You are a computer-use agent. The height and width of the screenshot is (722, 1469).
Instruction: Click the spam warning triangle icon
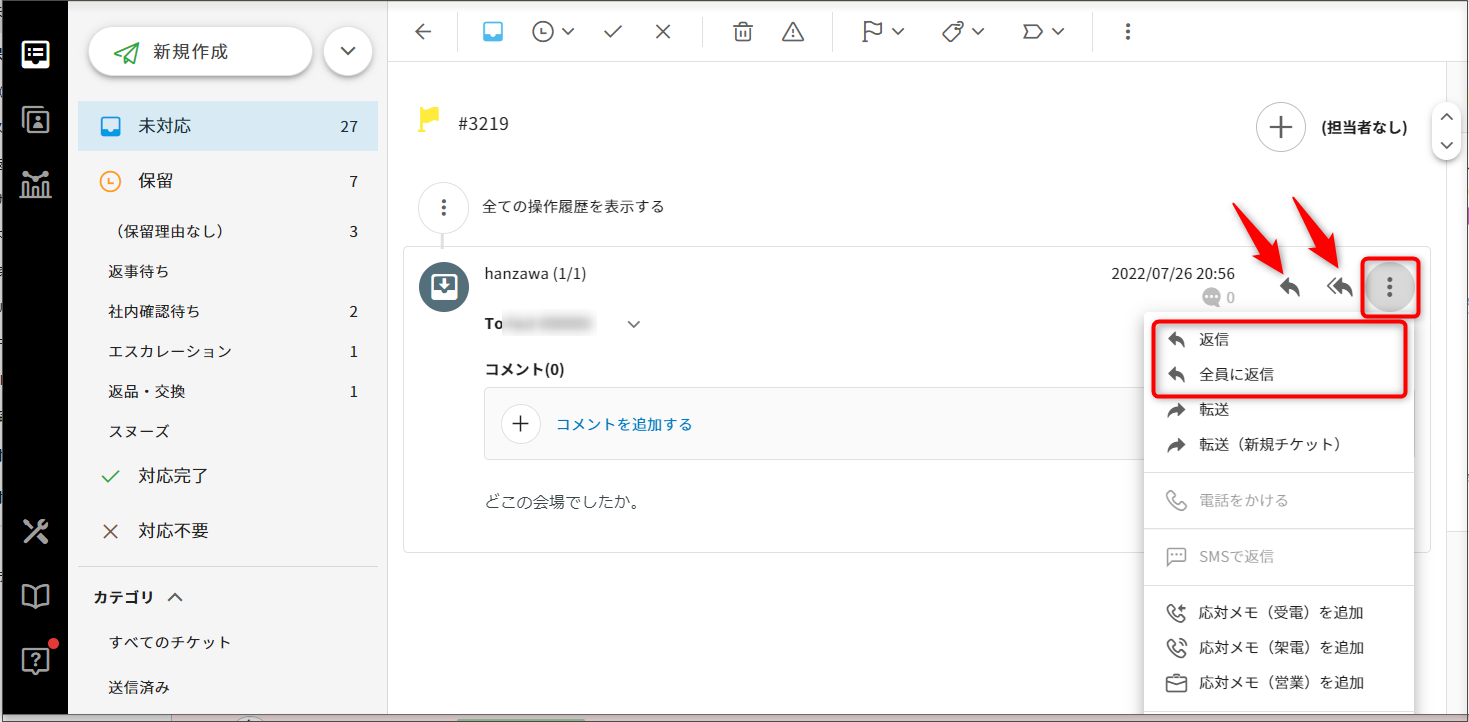[x=793, y=32]
